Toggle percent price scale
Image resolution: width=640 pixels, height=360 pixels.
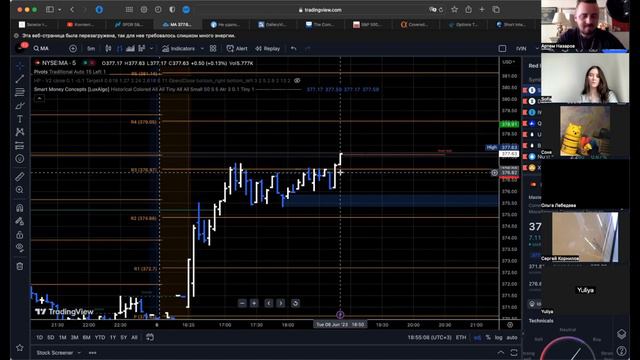488,338
